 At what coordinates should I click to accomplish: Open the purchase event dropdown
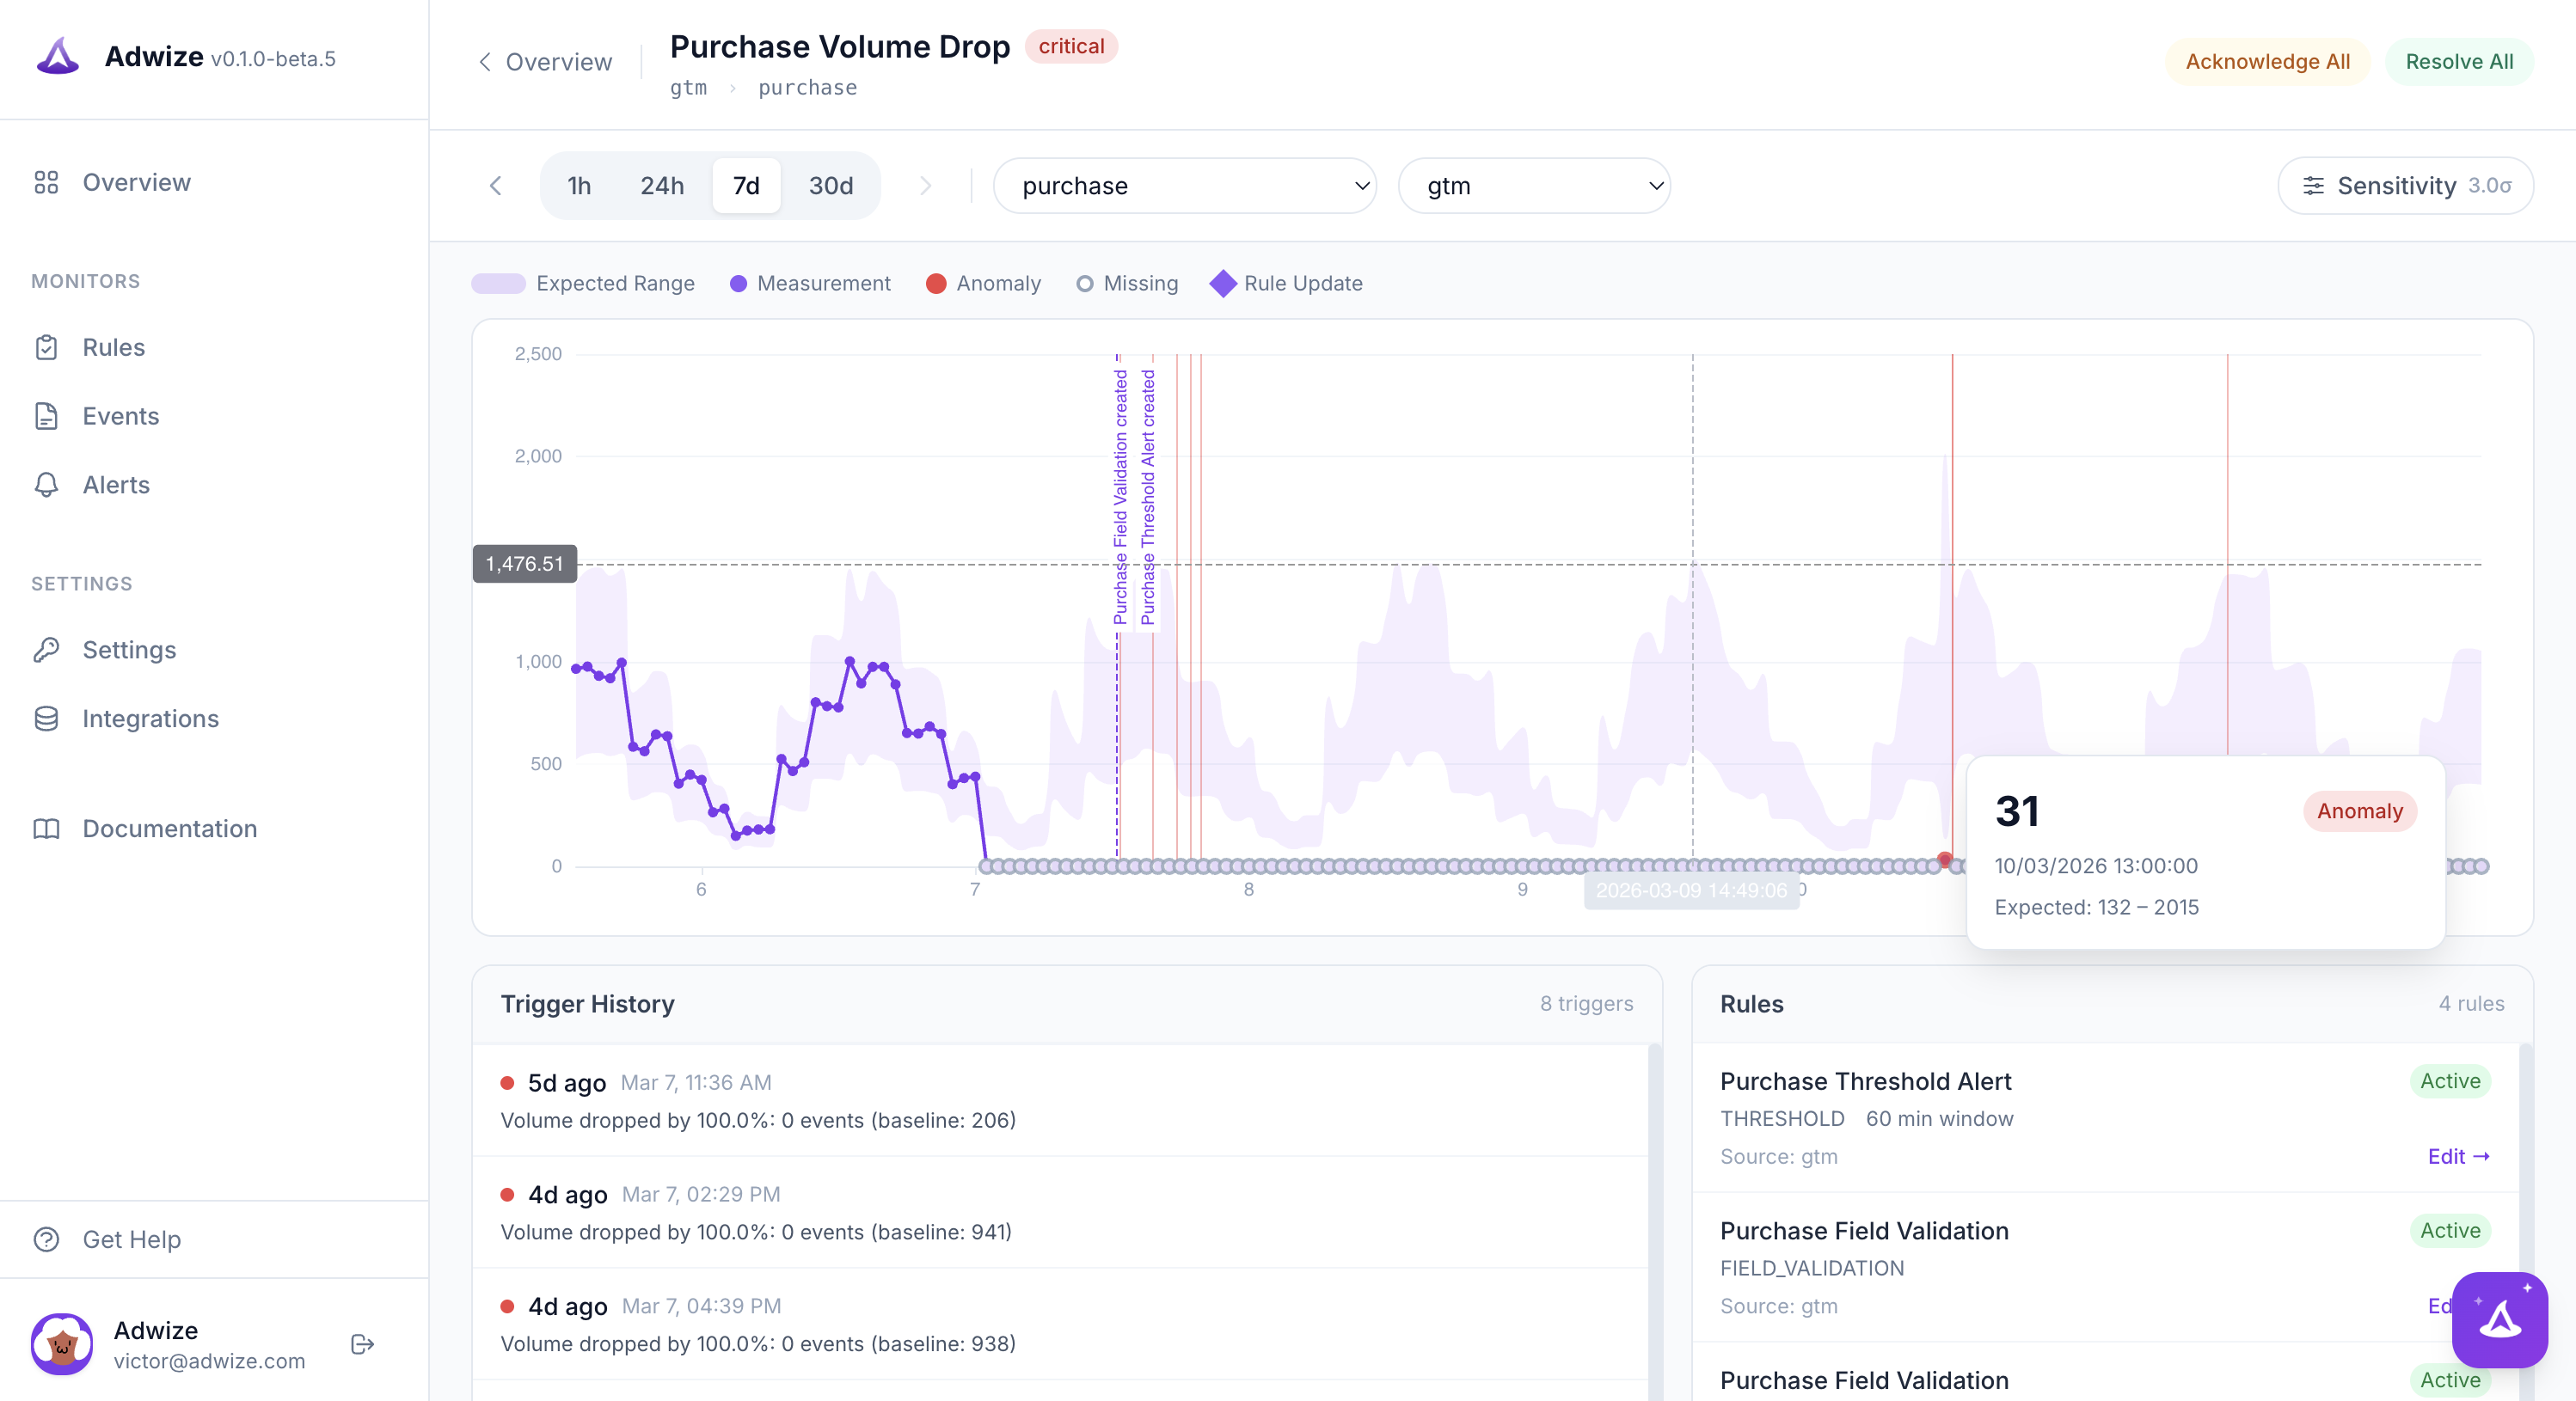pyautogui.click(x=1185, y=185)
